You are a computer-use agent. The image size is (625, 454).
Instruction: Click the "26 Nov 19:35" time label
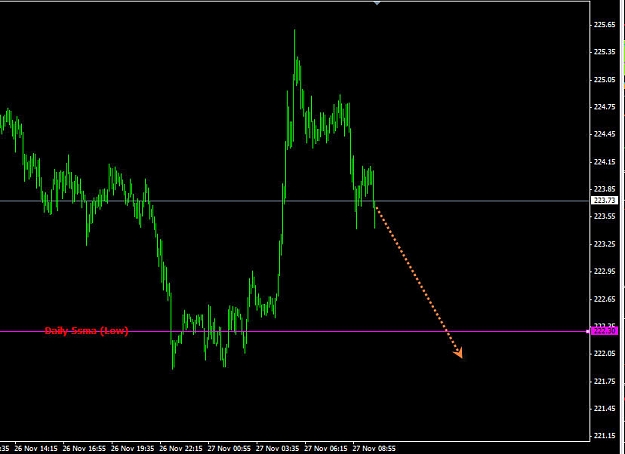click(133, 448)
